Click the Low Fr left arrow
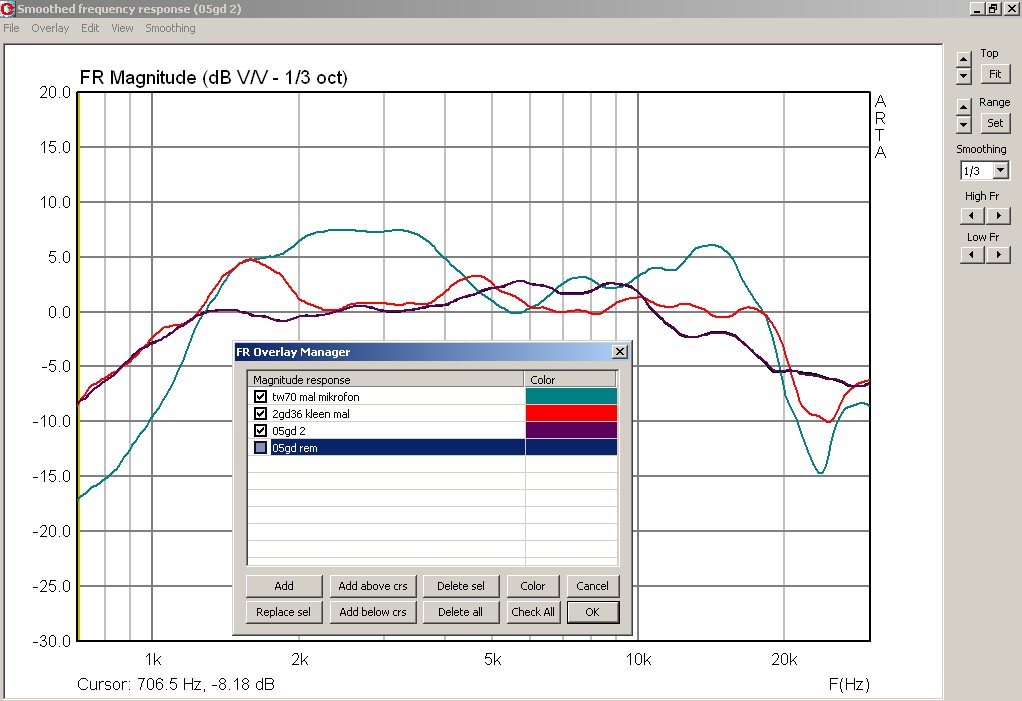This screenshot has width=1022, height=701. click(x=972, y=255)
